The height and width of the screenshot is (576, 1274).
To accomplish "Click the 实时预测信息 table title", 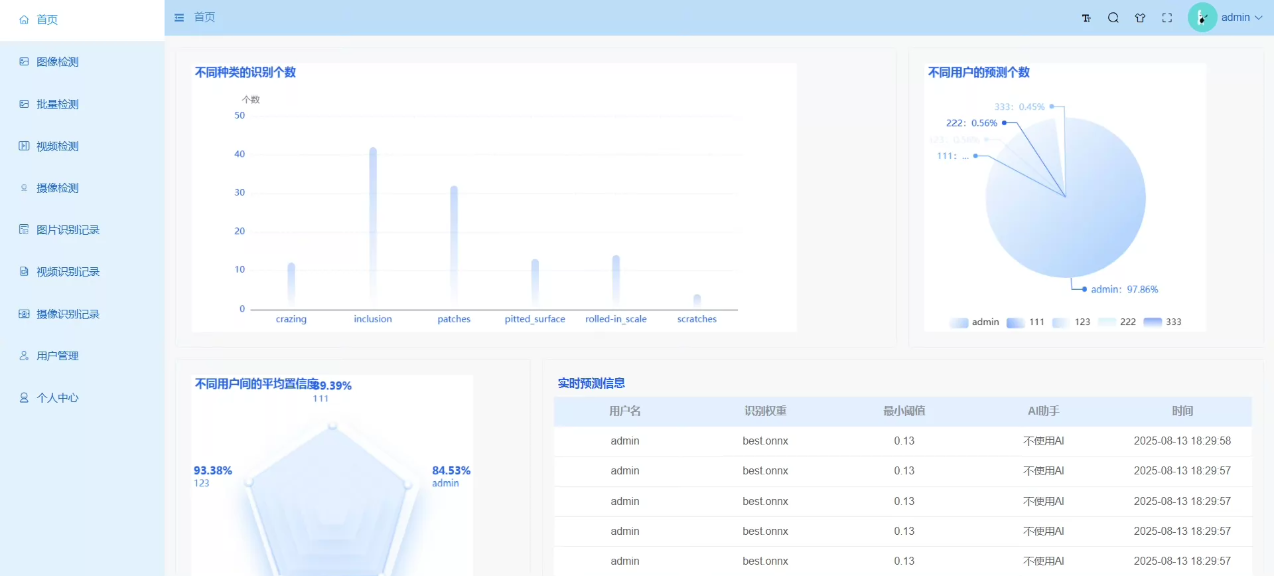I will point(591,383).
